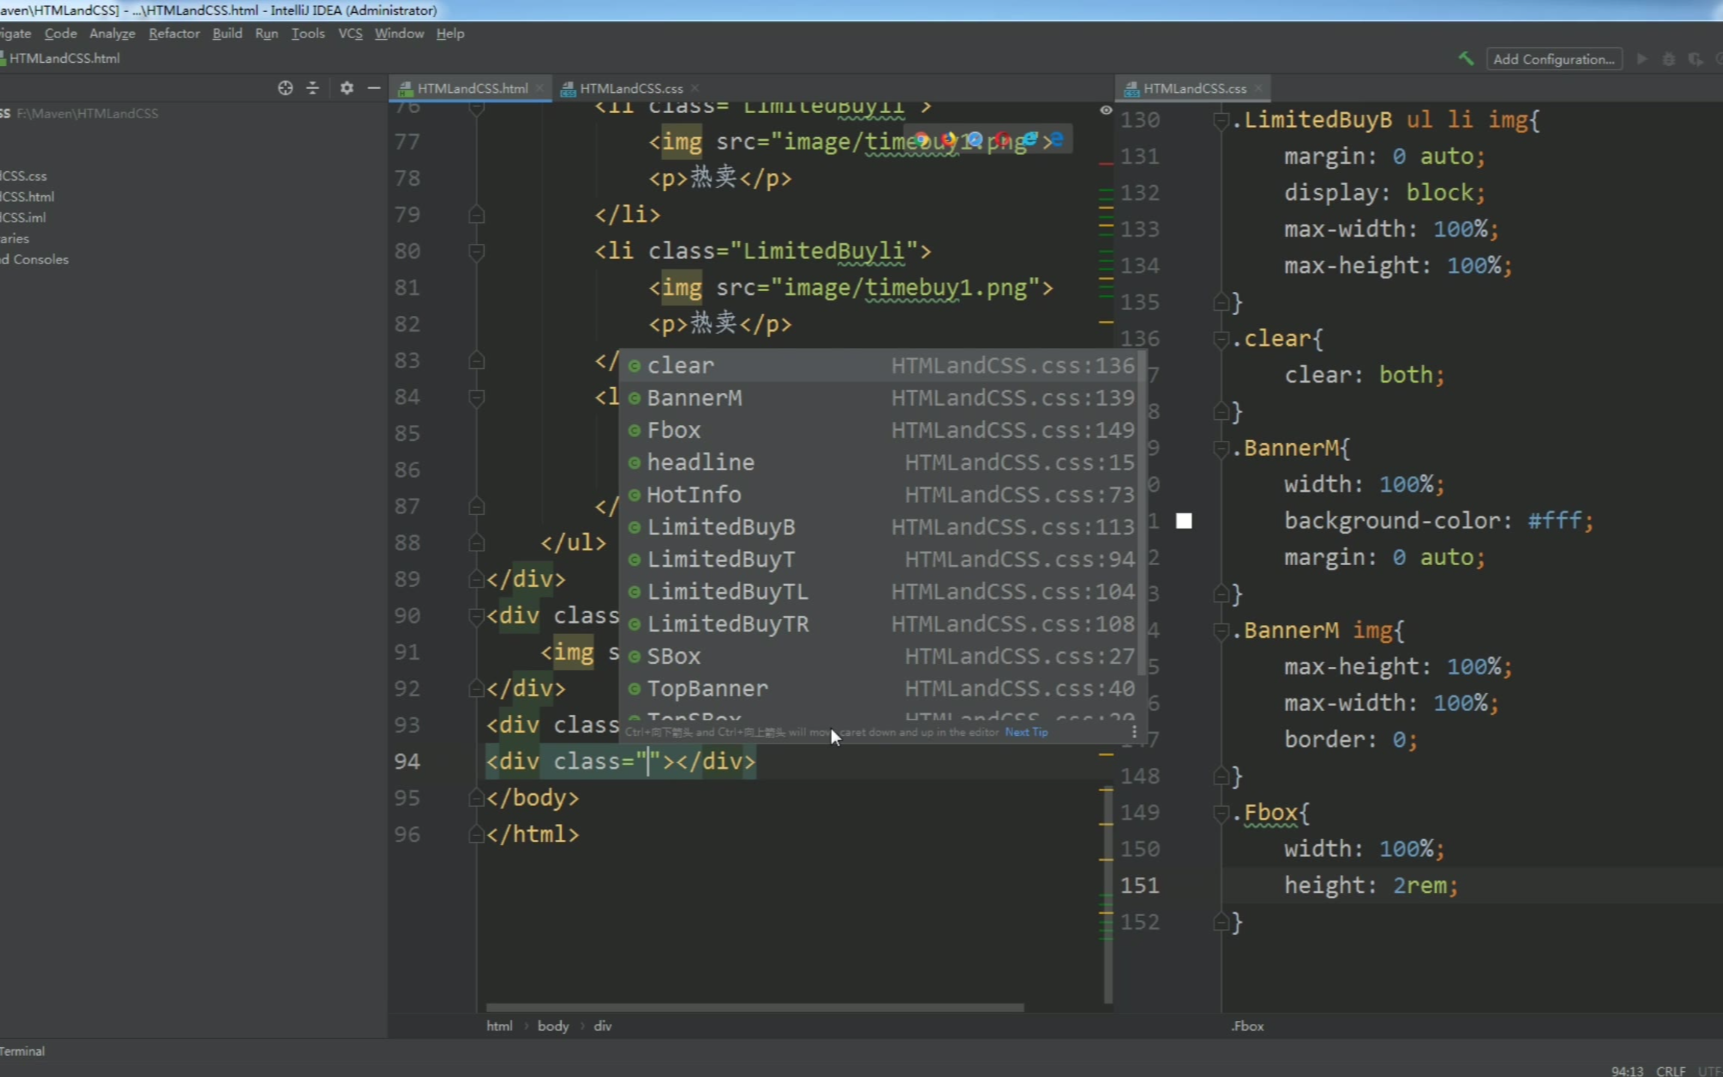Image resolution: width=1723 pixels, height=1077 pixels.
Task: Hide the project tool window with minus icon
Action: pos(374,88)
